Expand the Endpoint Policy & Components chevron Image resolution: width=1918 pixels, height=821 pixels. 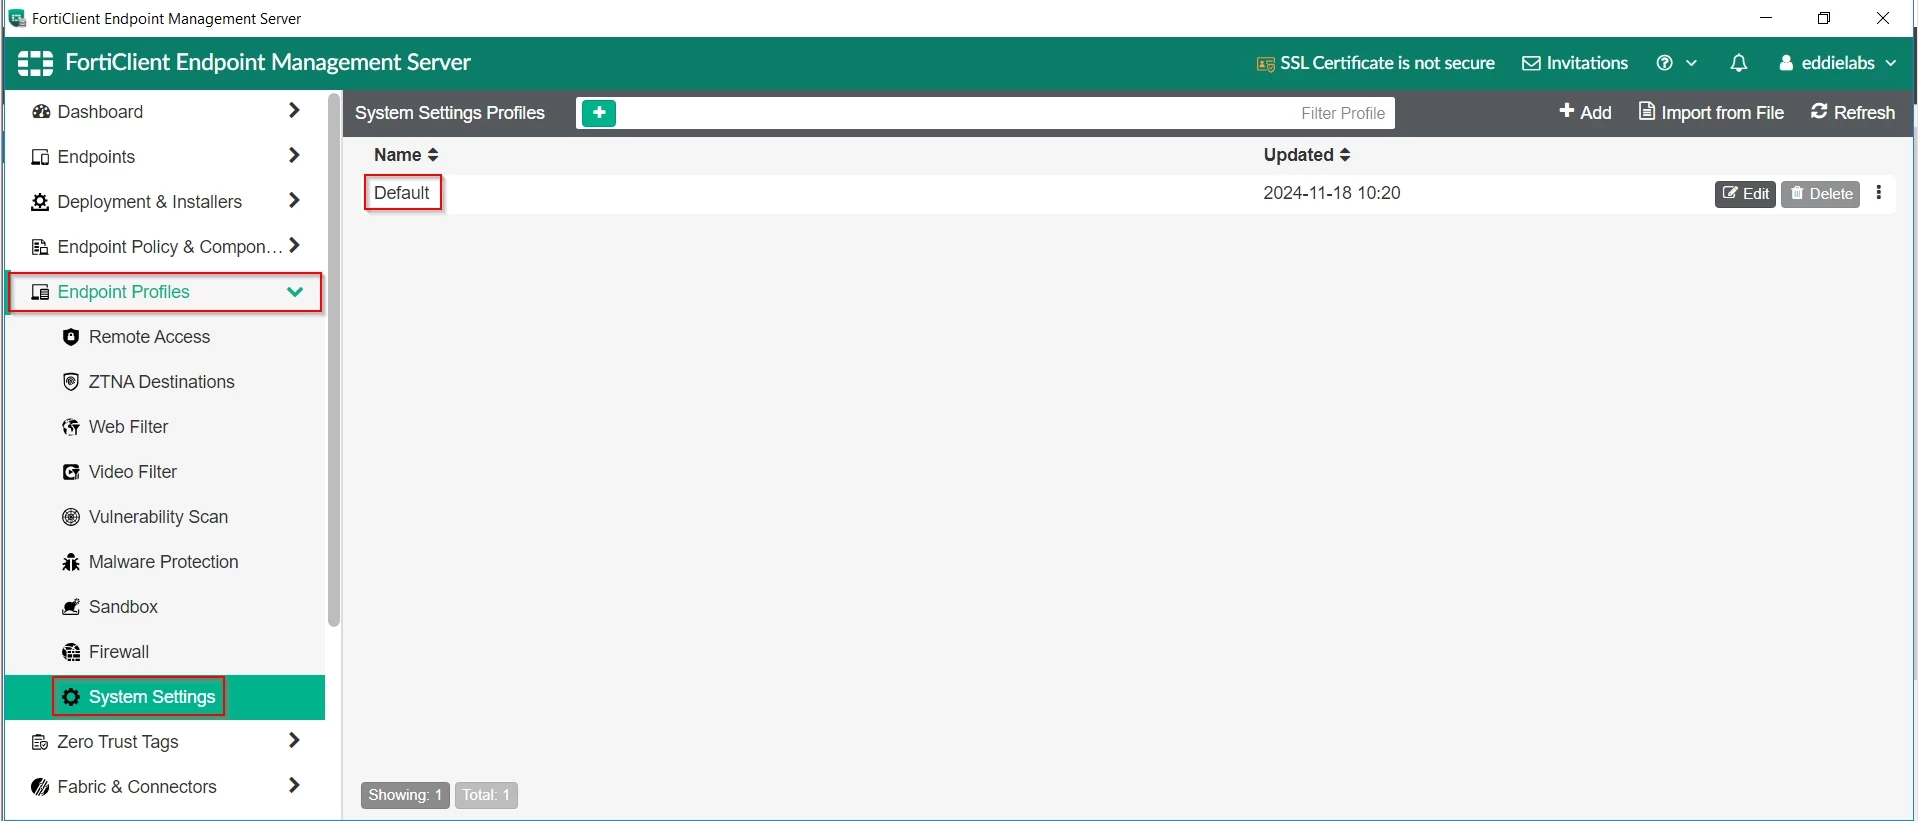[294, 246]
